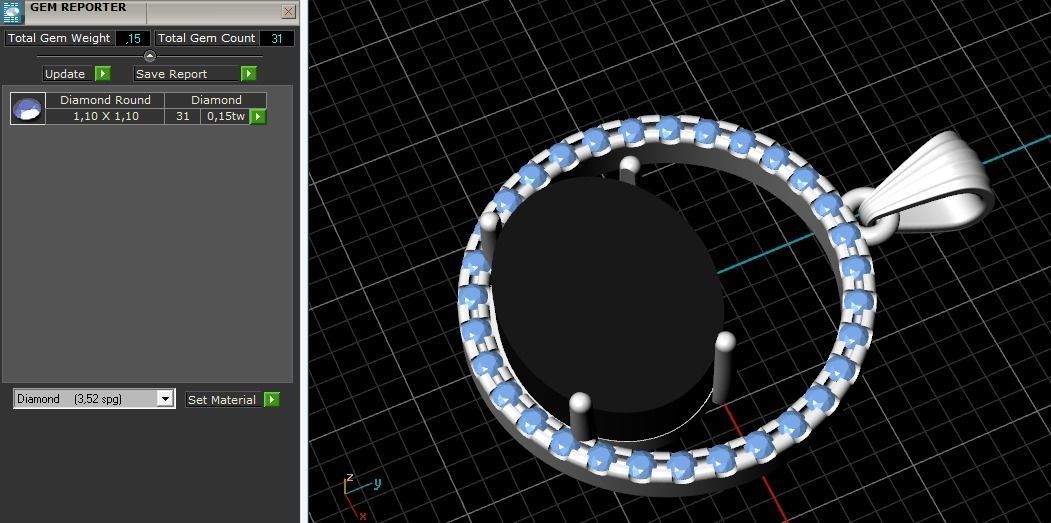Click the green arrow next to Set Material
This screenshot has height=523, width=1051.
pyautogui.click(x=271, y=400)
